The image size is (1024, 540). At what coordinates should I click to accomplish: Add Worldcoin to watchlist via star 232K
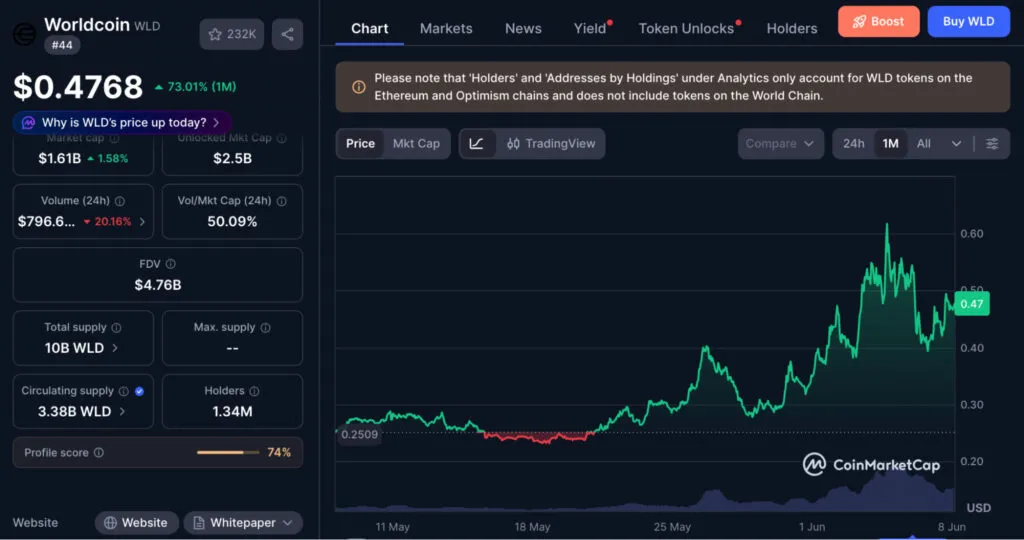coord(232,34)
